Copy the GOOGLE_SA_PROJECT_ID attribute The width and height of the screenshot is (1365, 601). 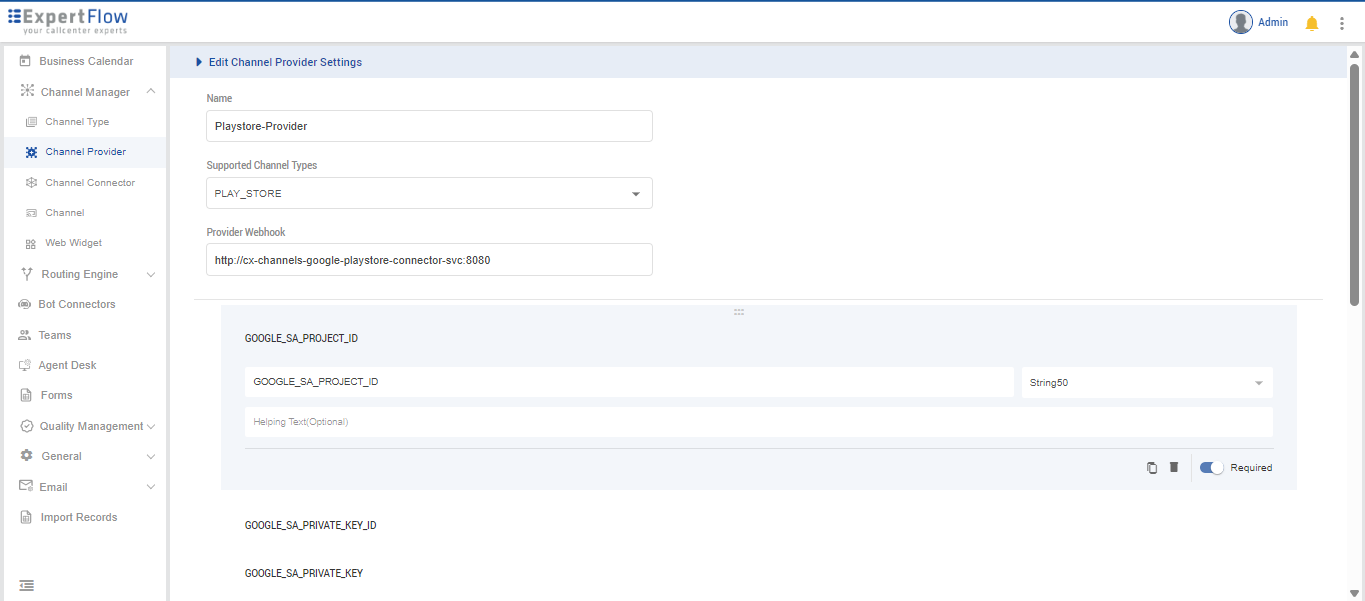(1152, 468)
